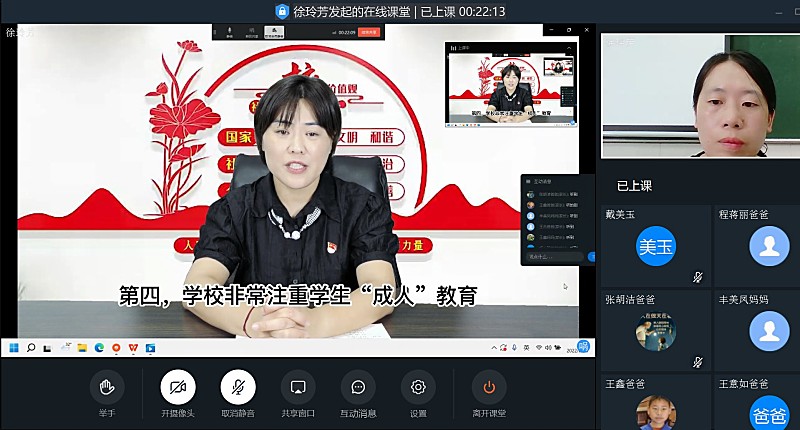Image resolution: width=800 pixels, height=430 pixels.
Task: Open Microsoft Edge in shared taskbar
Action: 99,348
